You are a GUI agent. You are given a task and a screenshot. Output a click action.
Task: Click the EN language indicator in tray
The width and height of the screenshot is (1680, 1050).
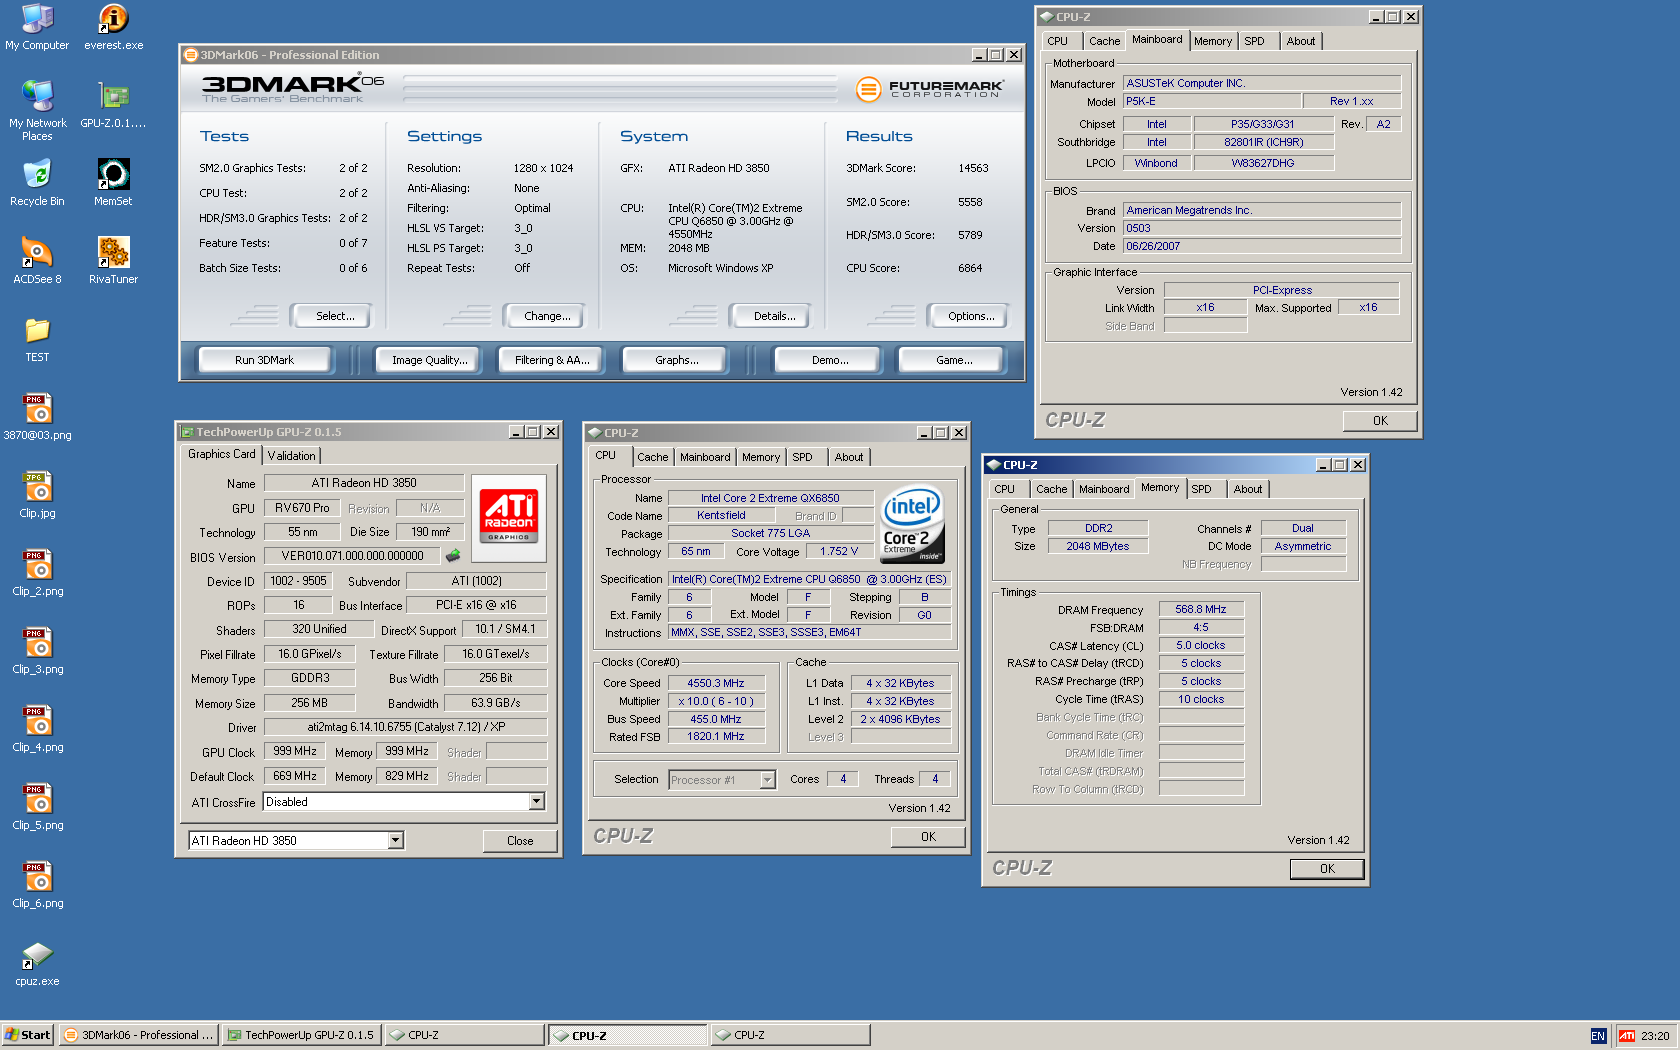click(x=1598, y=1036)
